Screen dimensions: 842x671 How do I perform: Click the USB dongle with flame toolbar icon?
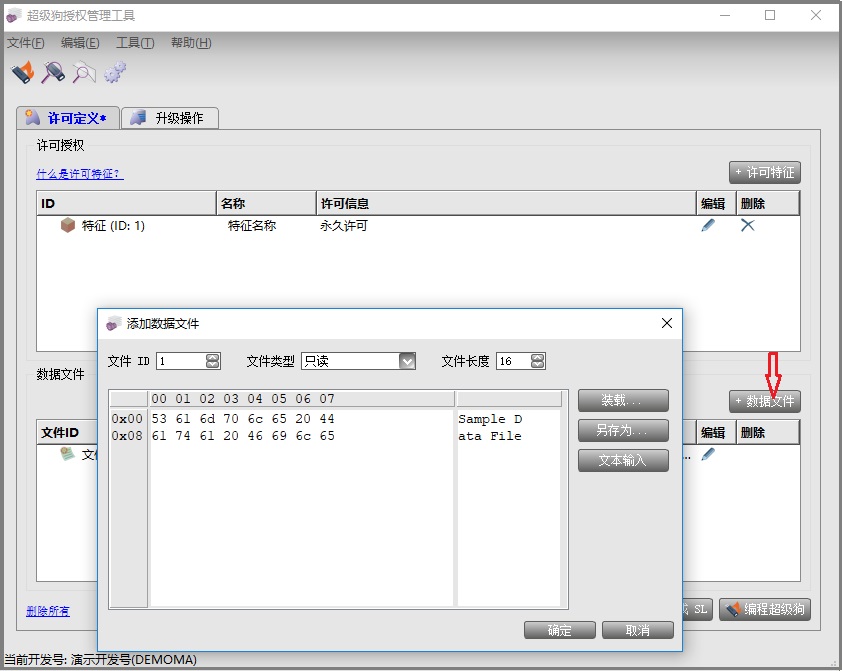click(22, 72)
